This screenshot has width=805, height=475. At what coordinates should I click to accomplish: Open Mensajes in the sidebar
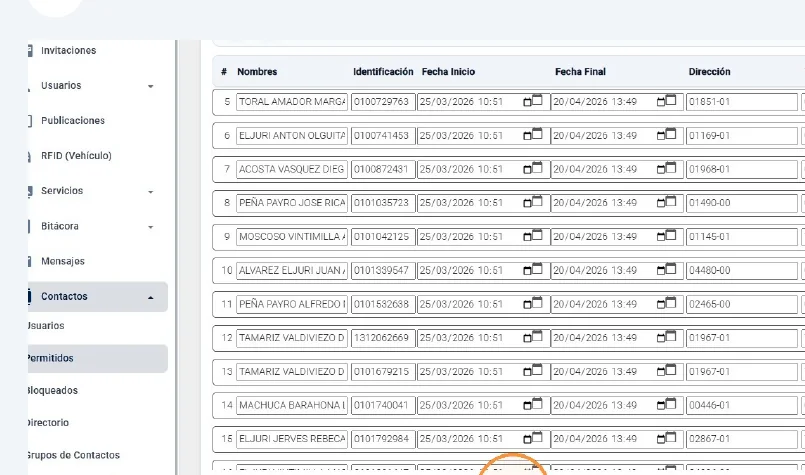point(63,261)
